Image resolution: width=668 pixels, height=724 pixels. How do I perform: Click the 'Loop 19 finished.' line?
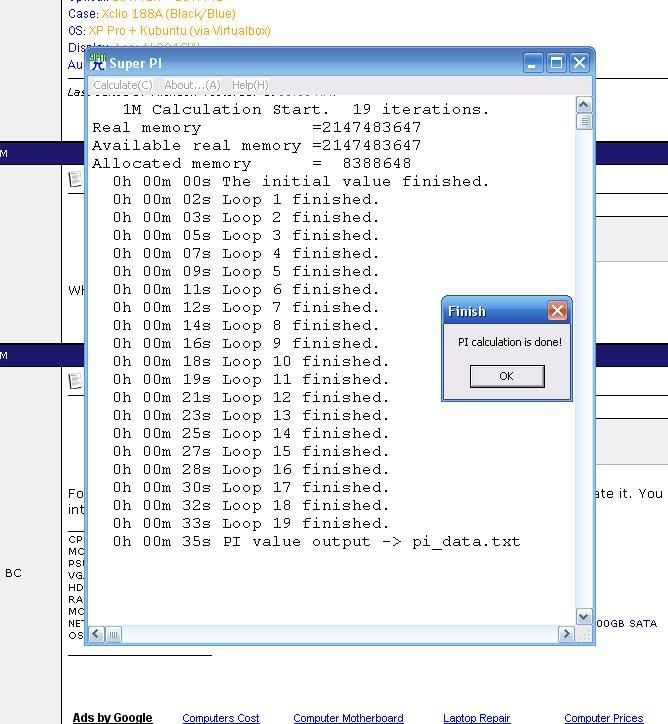[x=251, y=524]
